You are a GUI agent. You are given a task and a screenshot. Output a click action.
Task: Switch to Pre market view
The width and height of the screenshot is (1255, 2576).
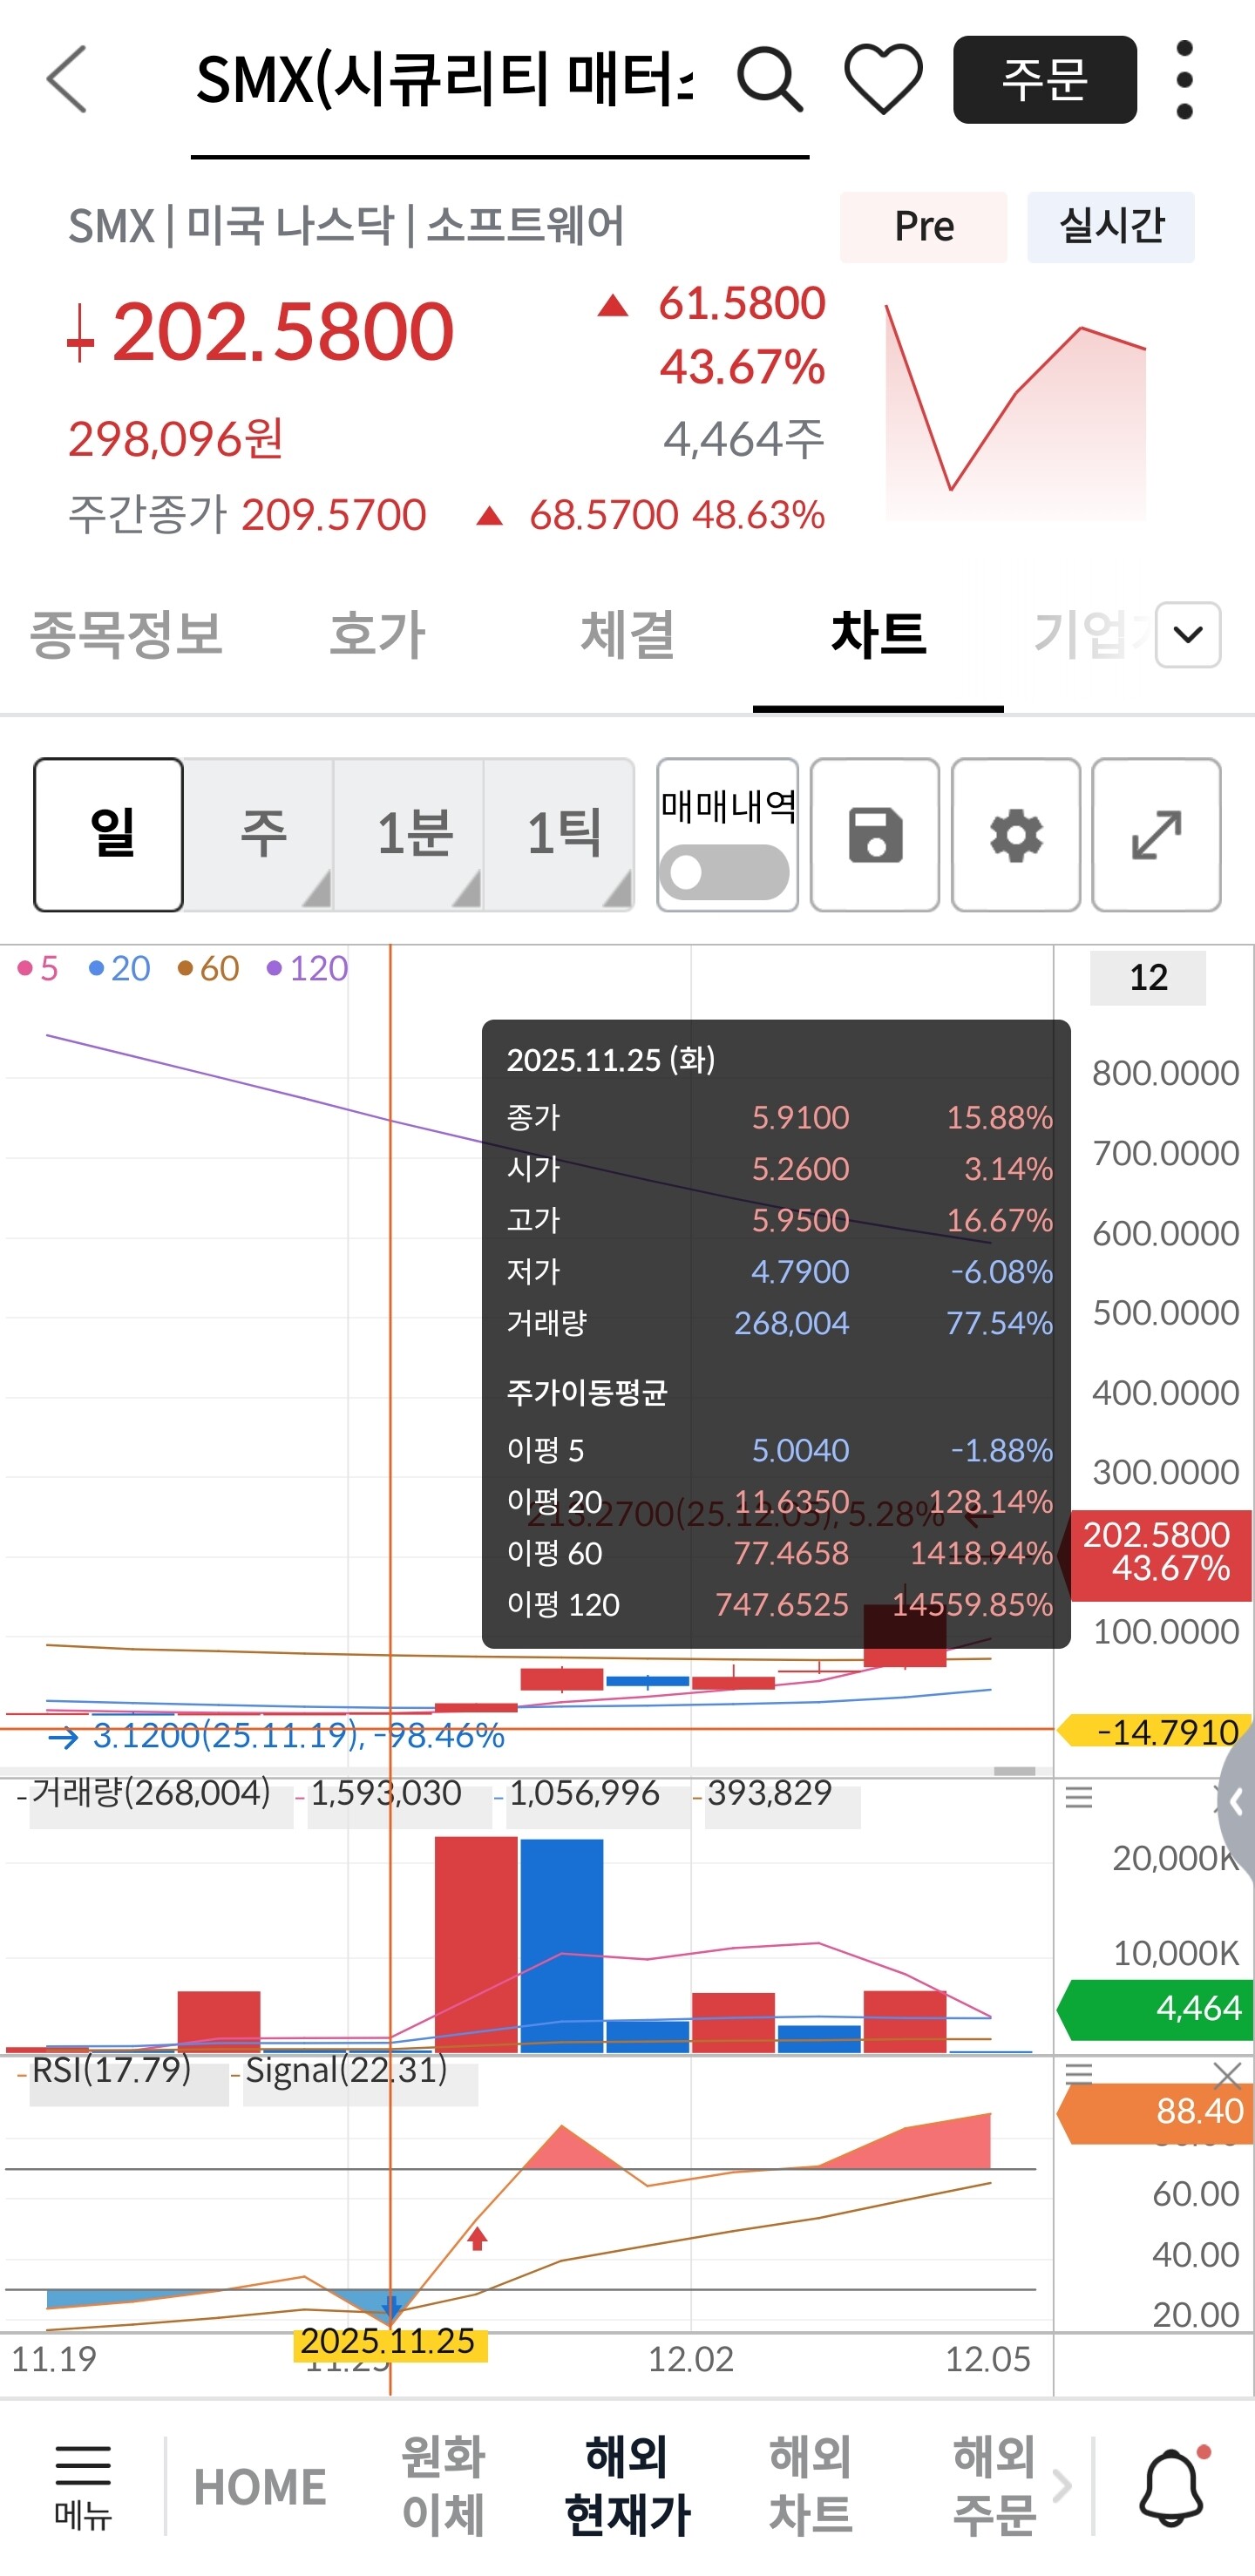click(924, 227)
